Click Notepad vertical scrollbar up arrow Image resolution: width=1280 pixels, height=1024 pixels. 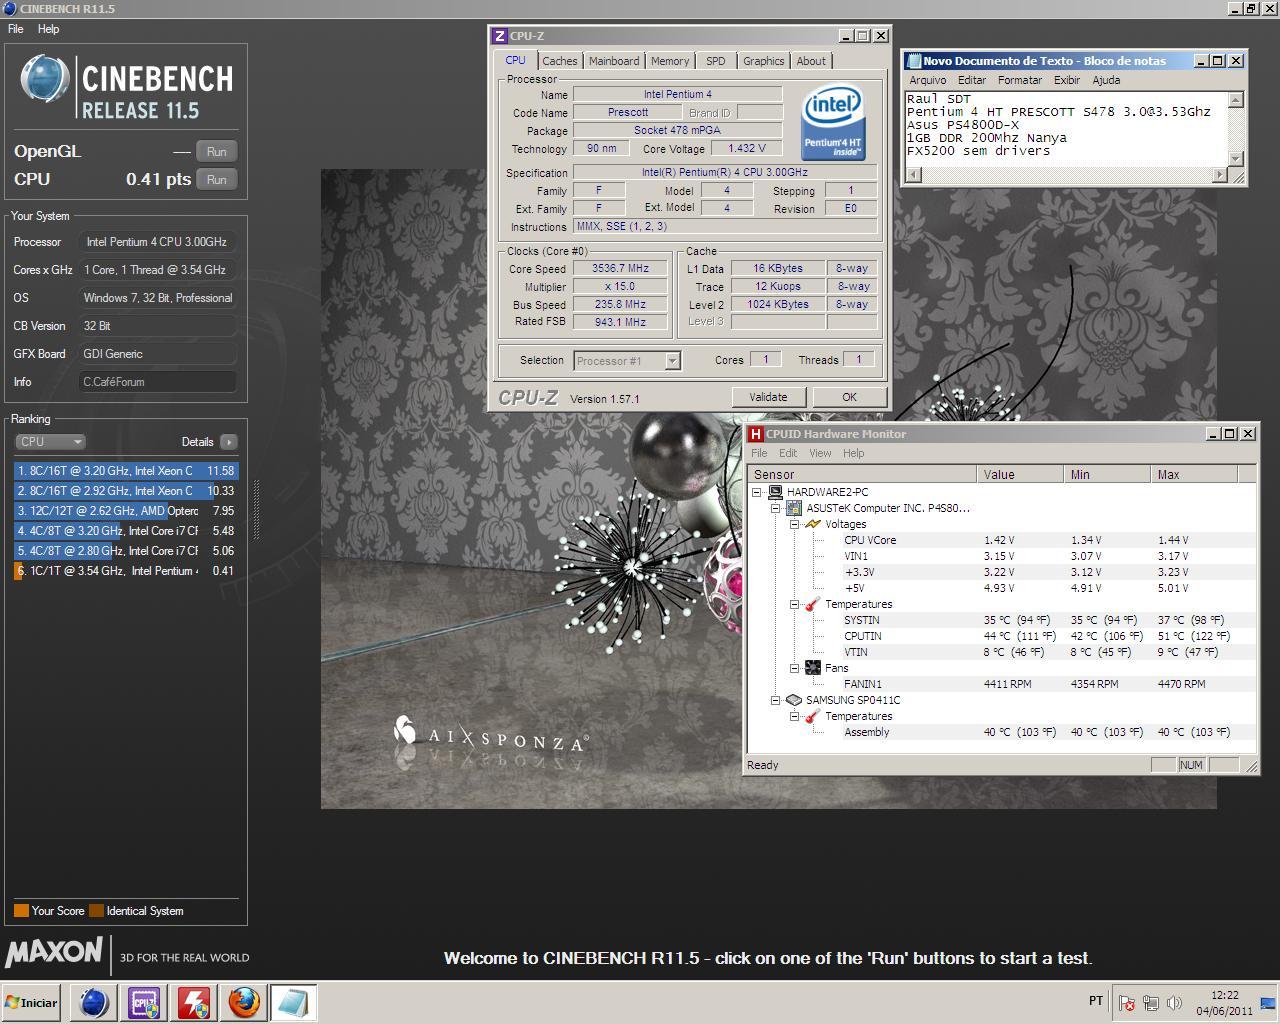coord(1236,100)
